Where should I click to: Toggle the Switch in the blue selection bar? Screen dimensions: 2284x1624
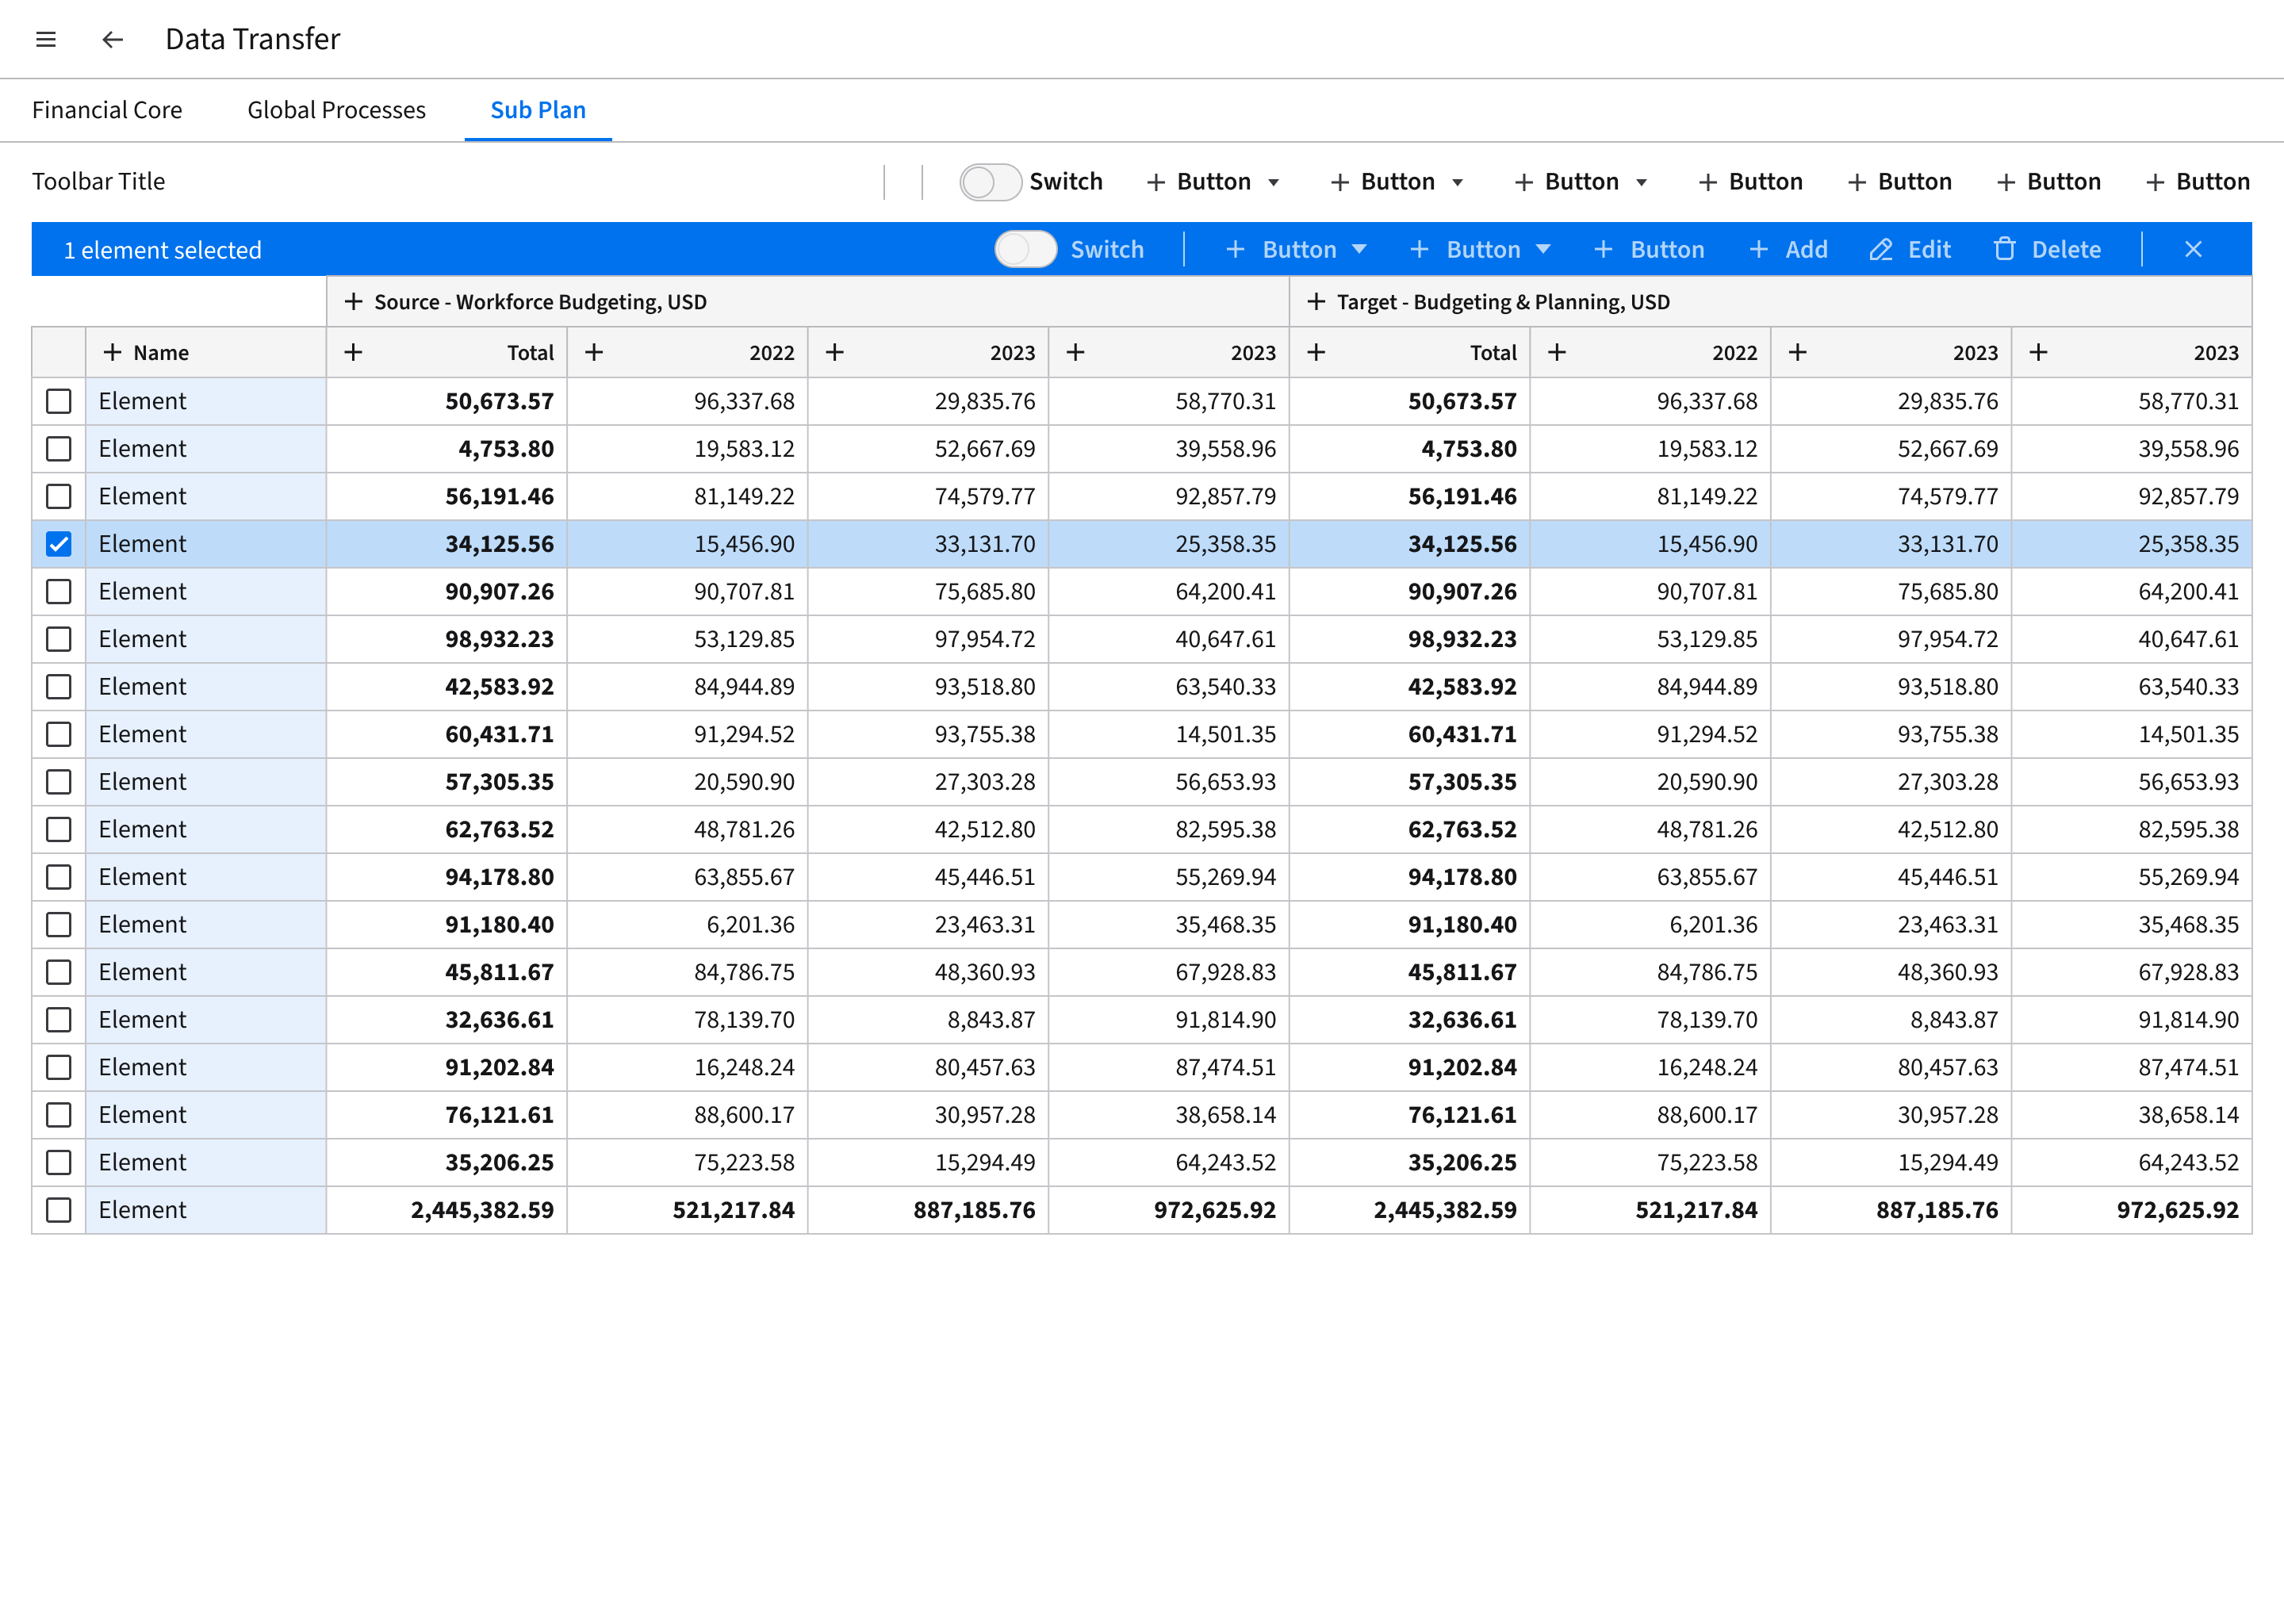point(1025,249)
